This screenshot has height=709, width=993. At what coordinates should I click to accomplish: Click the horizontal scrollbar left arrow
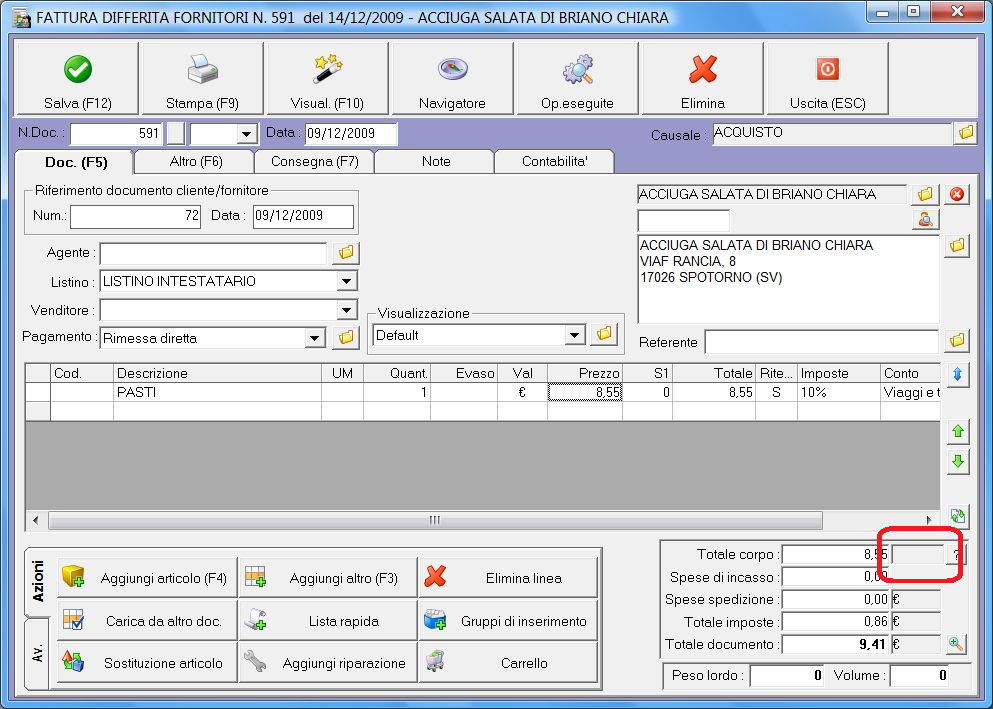(x=35, y=520)
